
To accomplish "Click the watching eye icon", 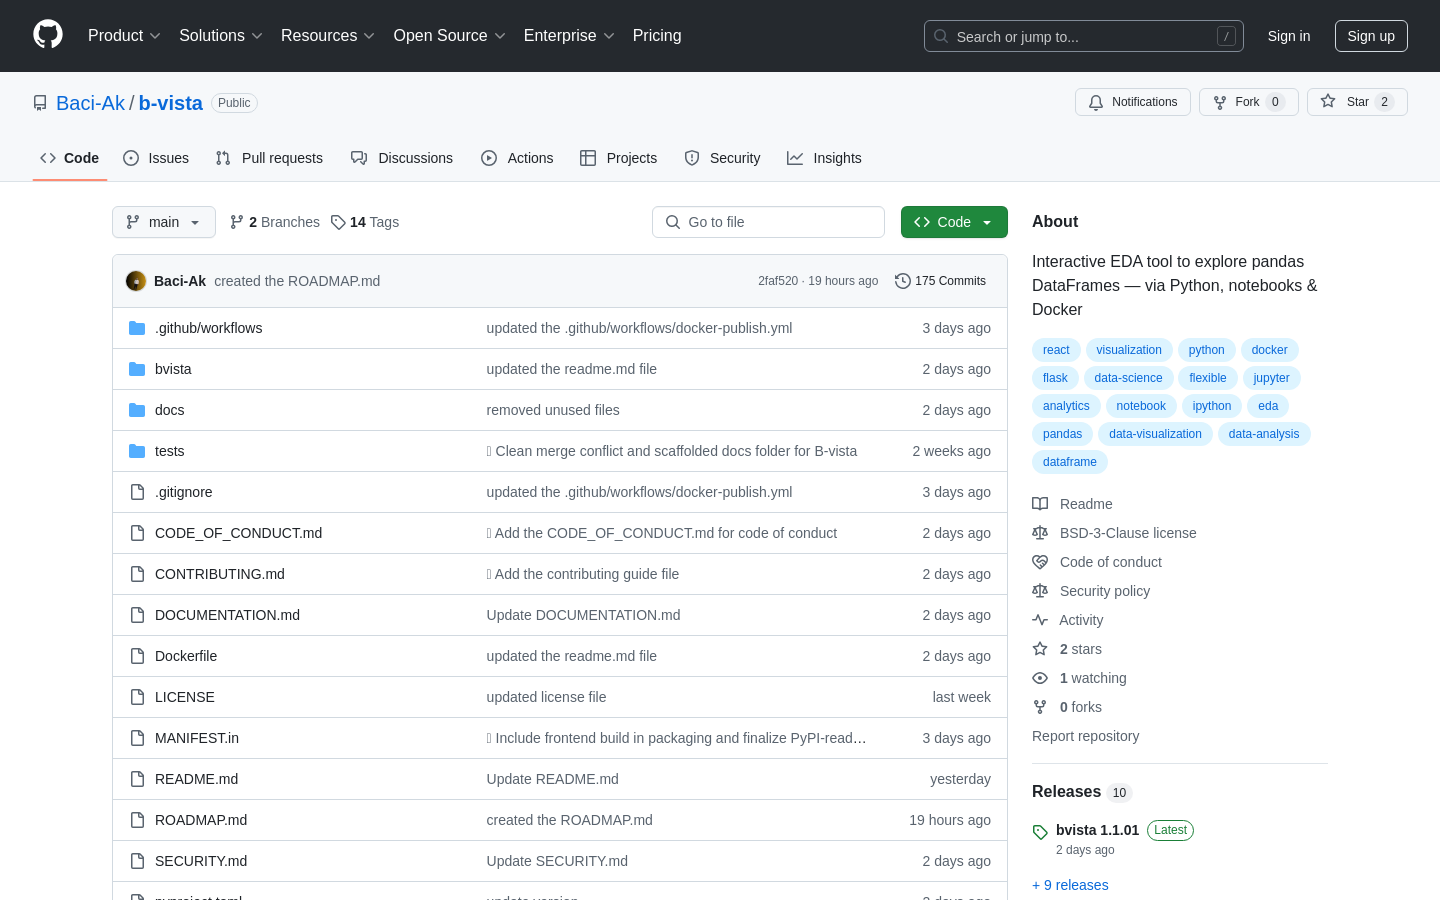I will 1040,678.
